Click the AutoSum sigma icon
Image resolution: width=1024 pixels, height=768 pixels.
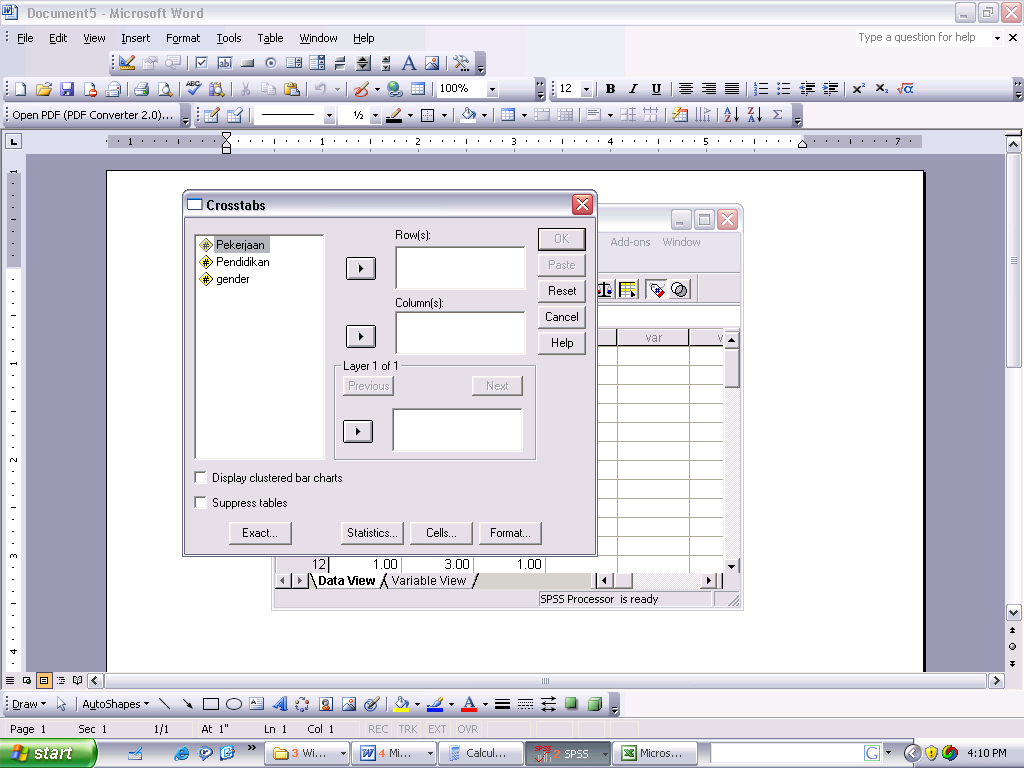(x=777, y=115)
